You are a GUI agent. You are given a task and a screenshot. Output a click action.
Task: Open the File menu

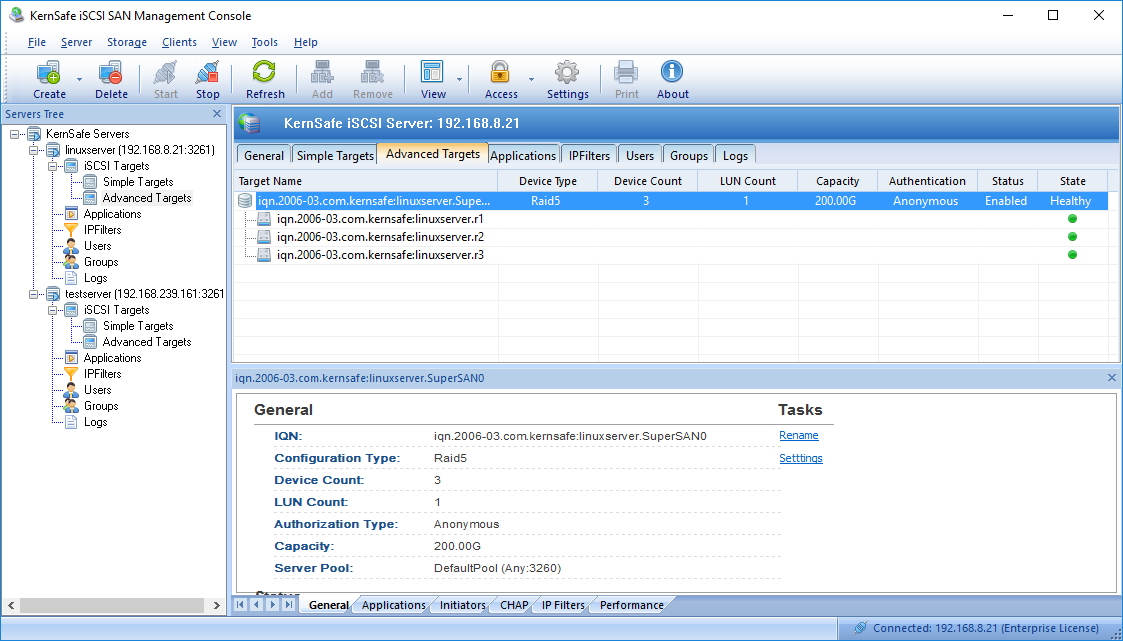(37, 42)
